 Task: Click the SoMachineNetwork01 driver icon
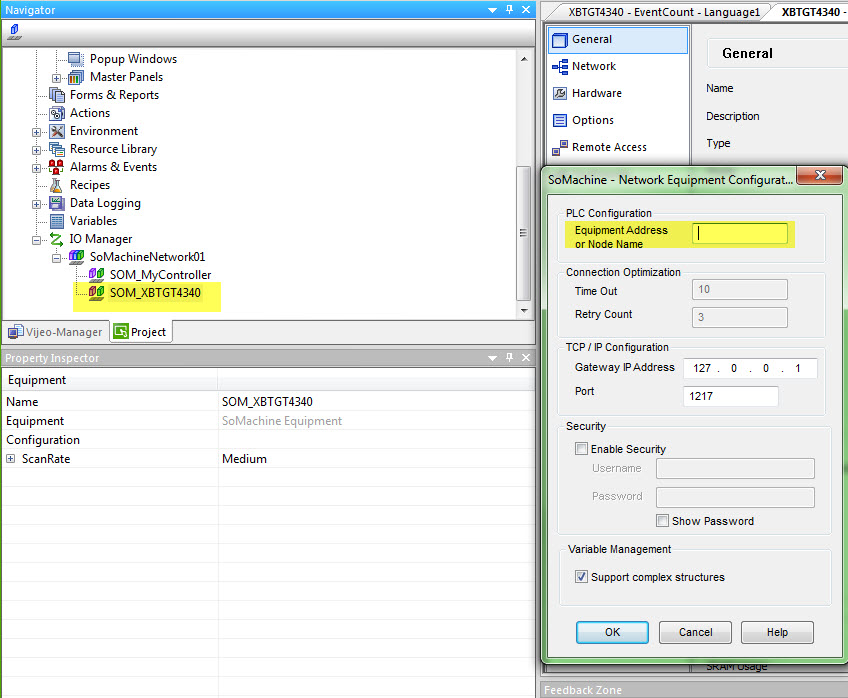pyautogui.click(x=76, y=256)
